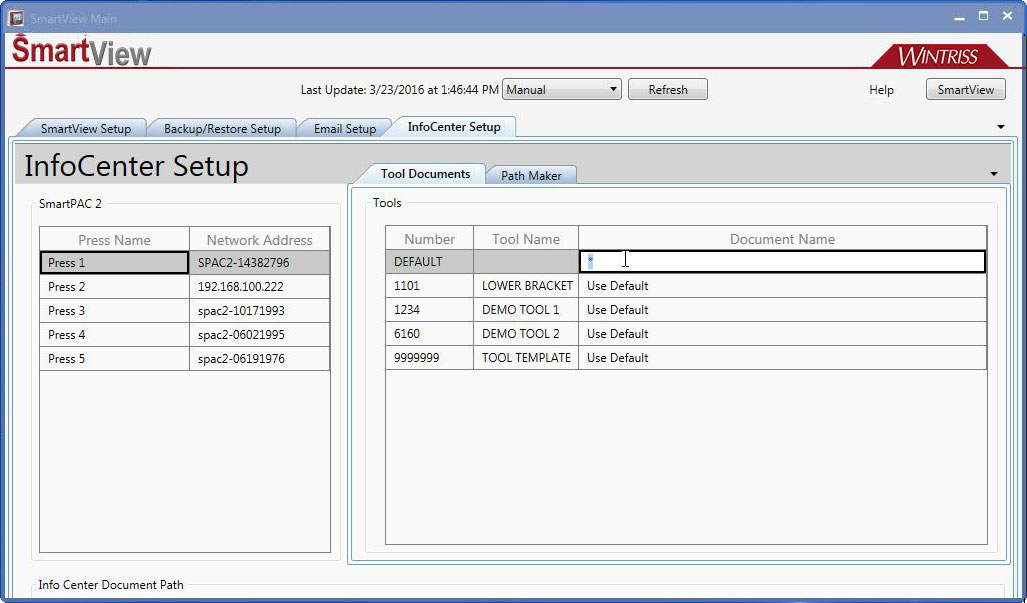
Task: Expand the Tool Documents tabs overflow arrow
Action: coord(994,174)
